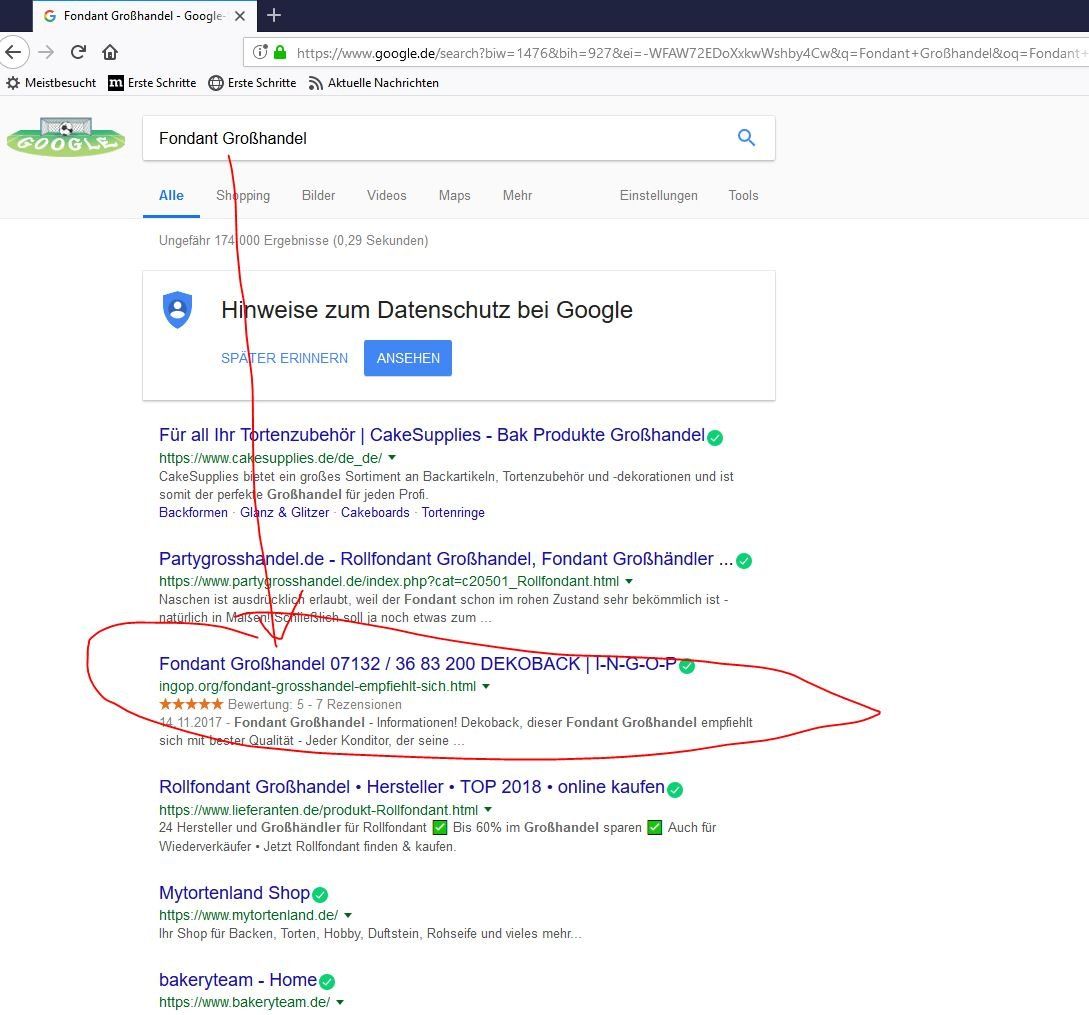This screenshot has height=1015, width=1089.
Task: Click the browser forward arrow button
Action: click(47, 52)
